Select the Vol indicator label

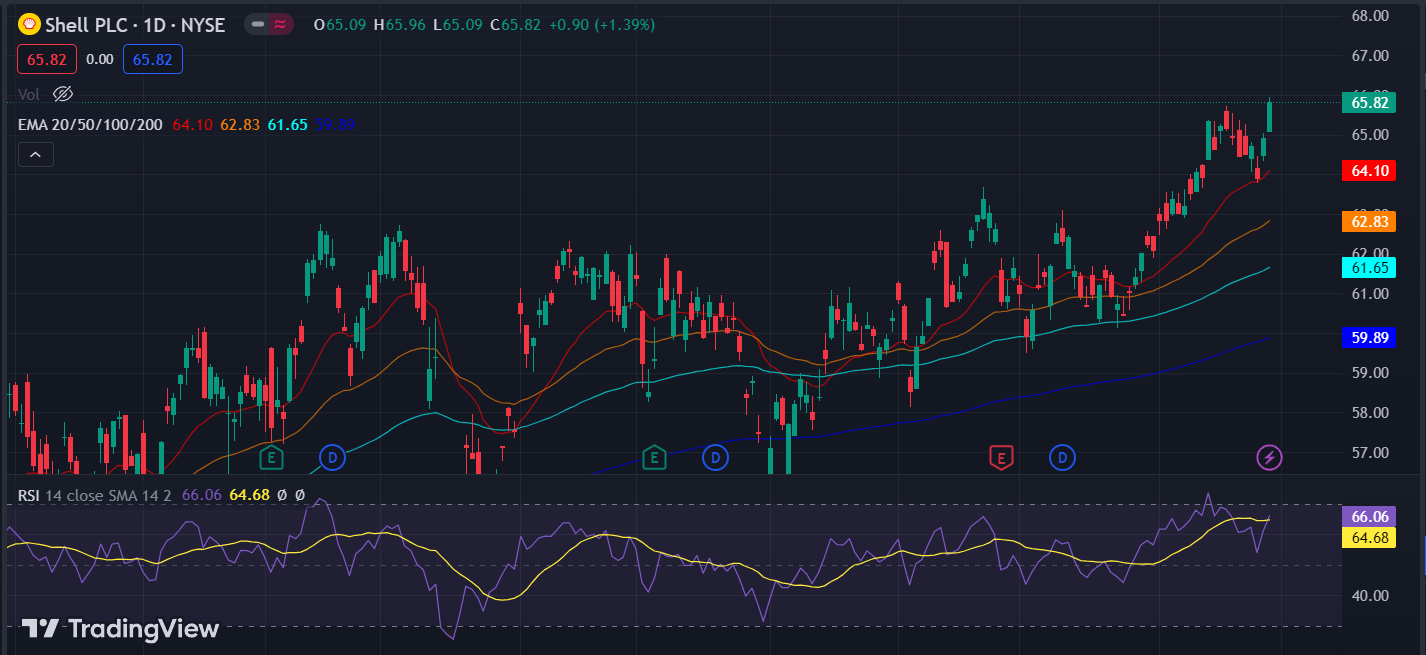click(x=29, y=94)
